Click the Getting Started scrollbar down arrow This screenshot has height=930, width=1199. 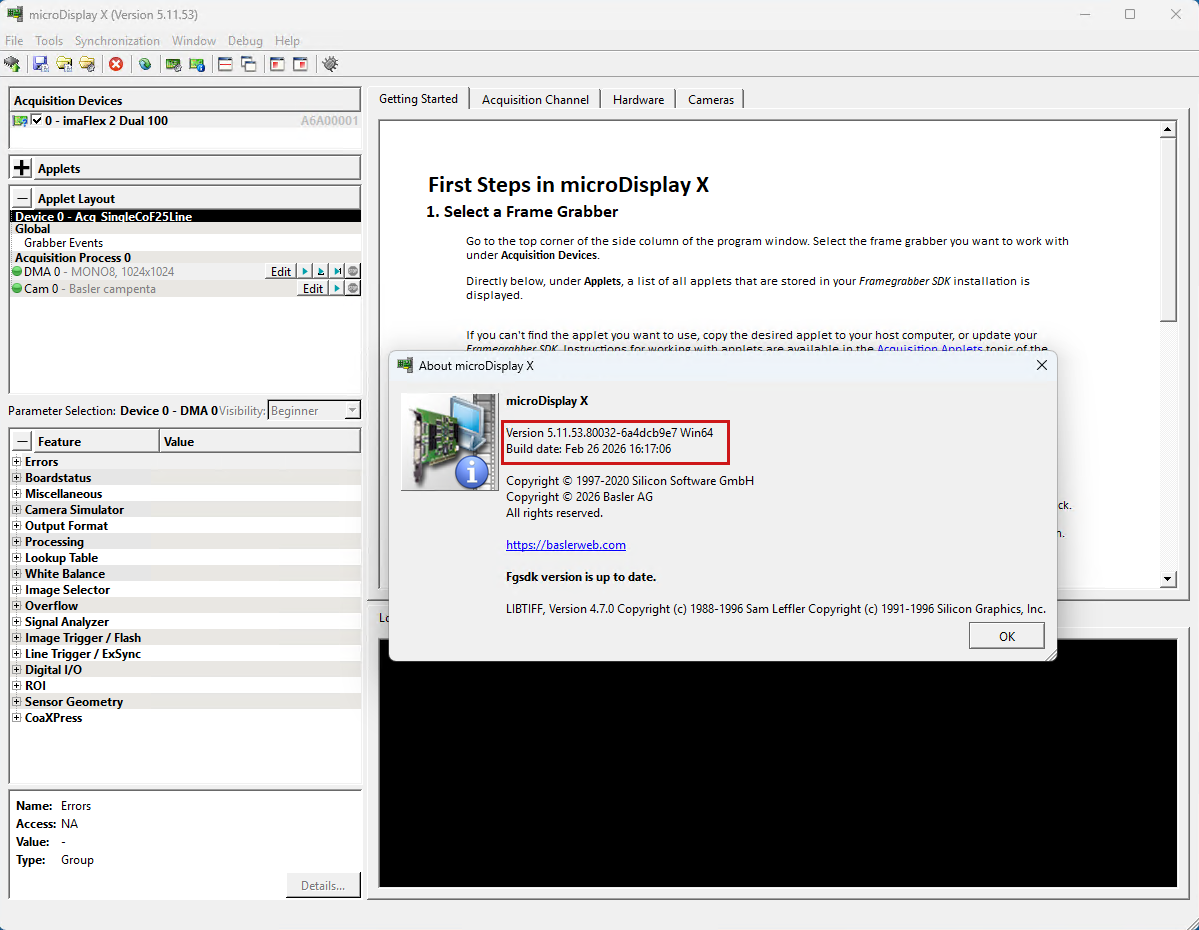[1167, 580]
